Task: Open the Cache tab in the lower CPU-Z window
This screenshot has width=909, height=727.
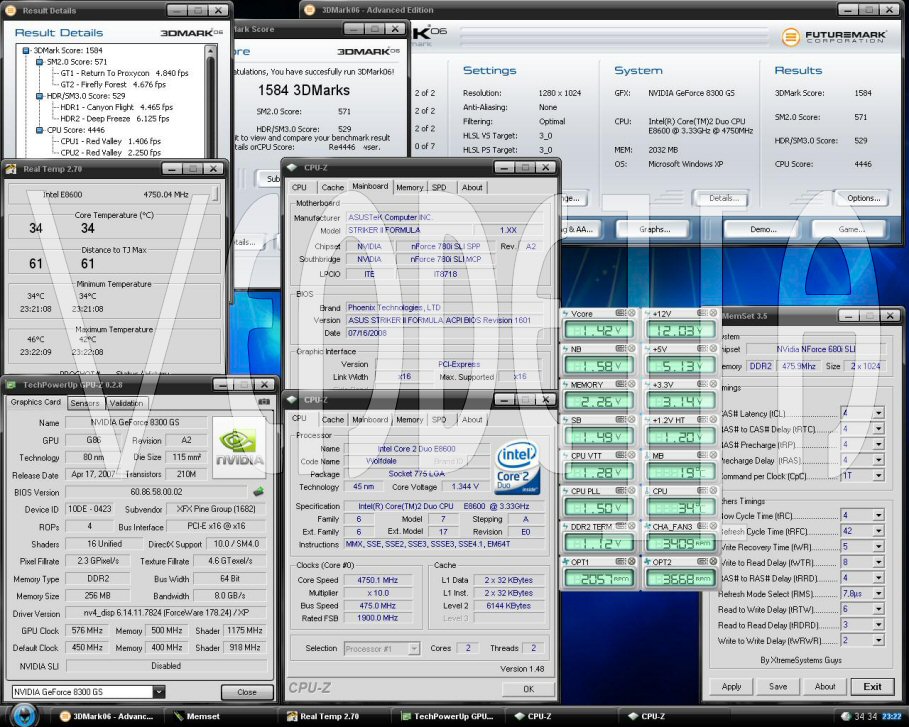Action: pos(333,419)
